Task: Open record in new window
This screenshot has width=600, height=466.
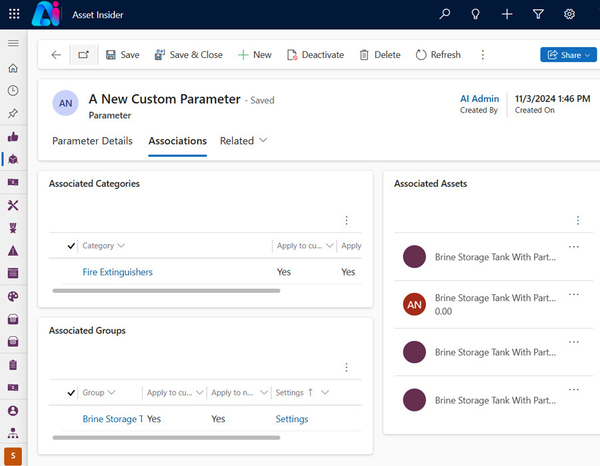Action: (x=83, y=55)
